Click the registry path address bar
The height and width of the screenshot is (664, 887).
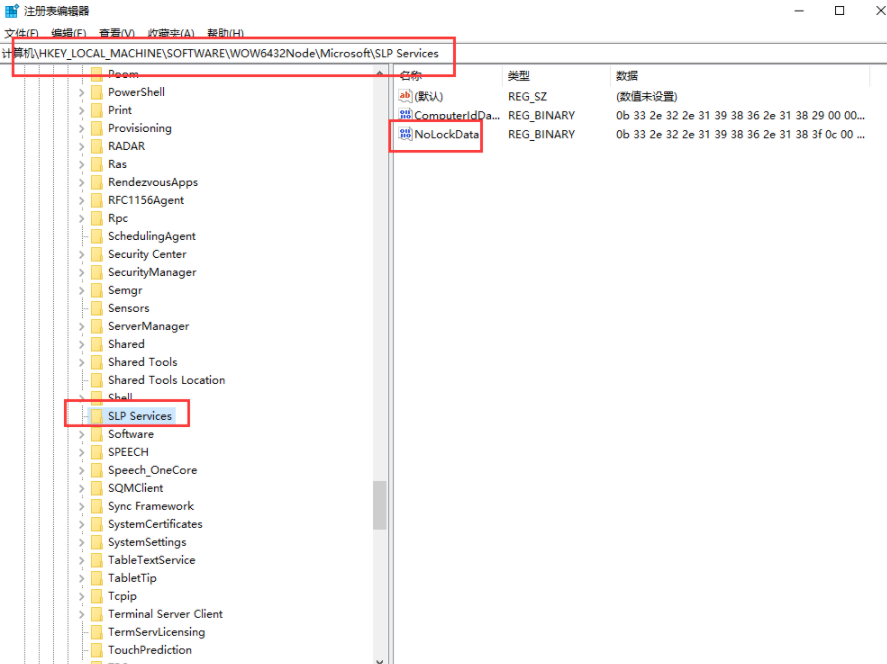pos(444,53)
